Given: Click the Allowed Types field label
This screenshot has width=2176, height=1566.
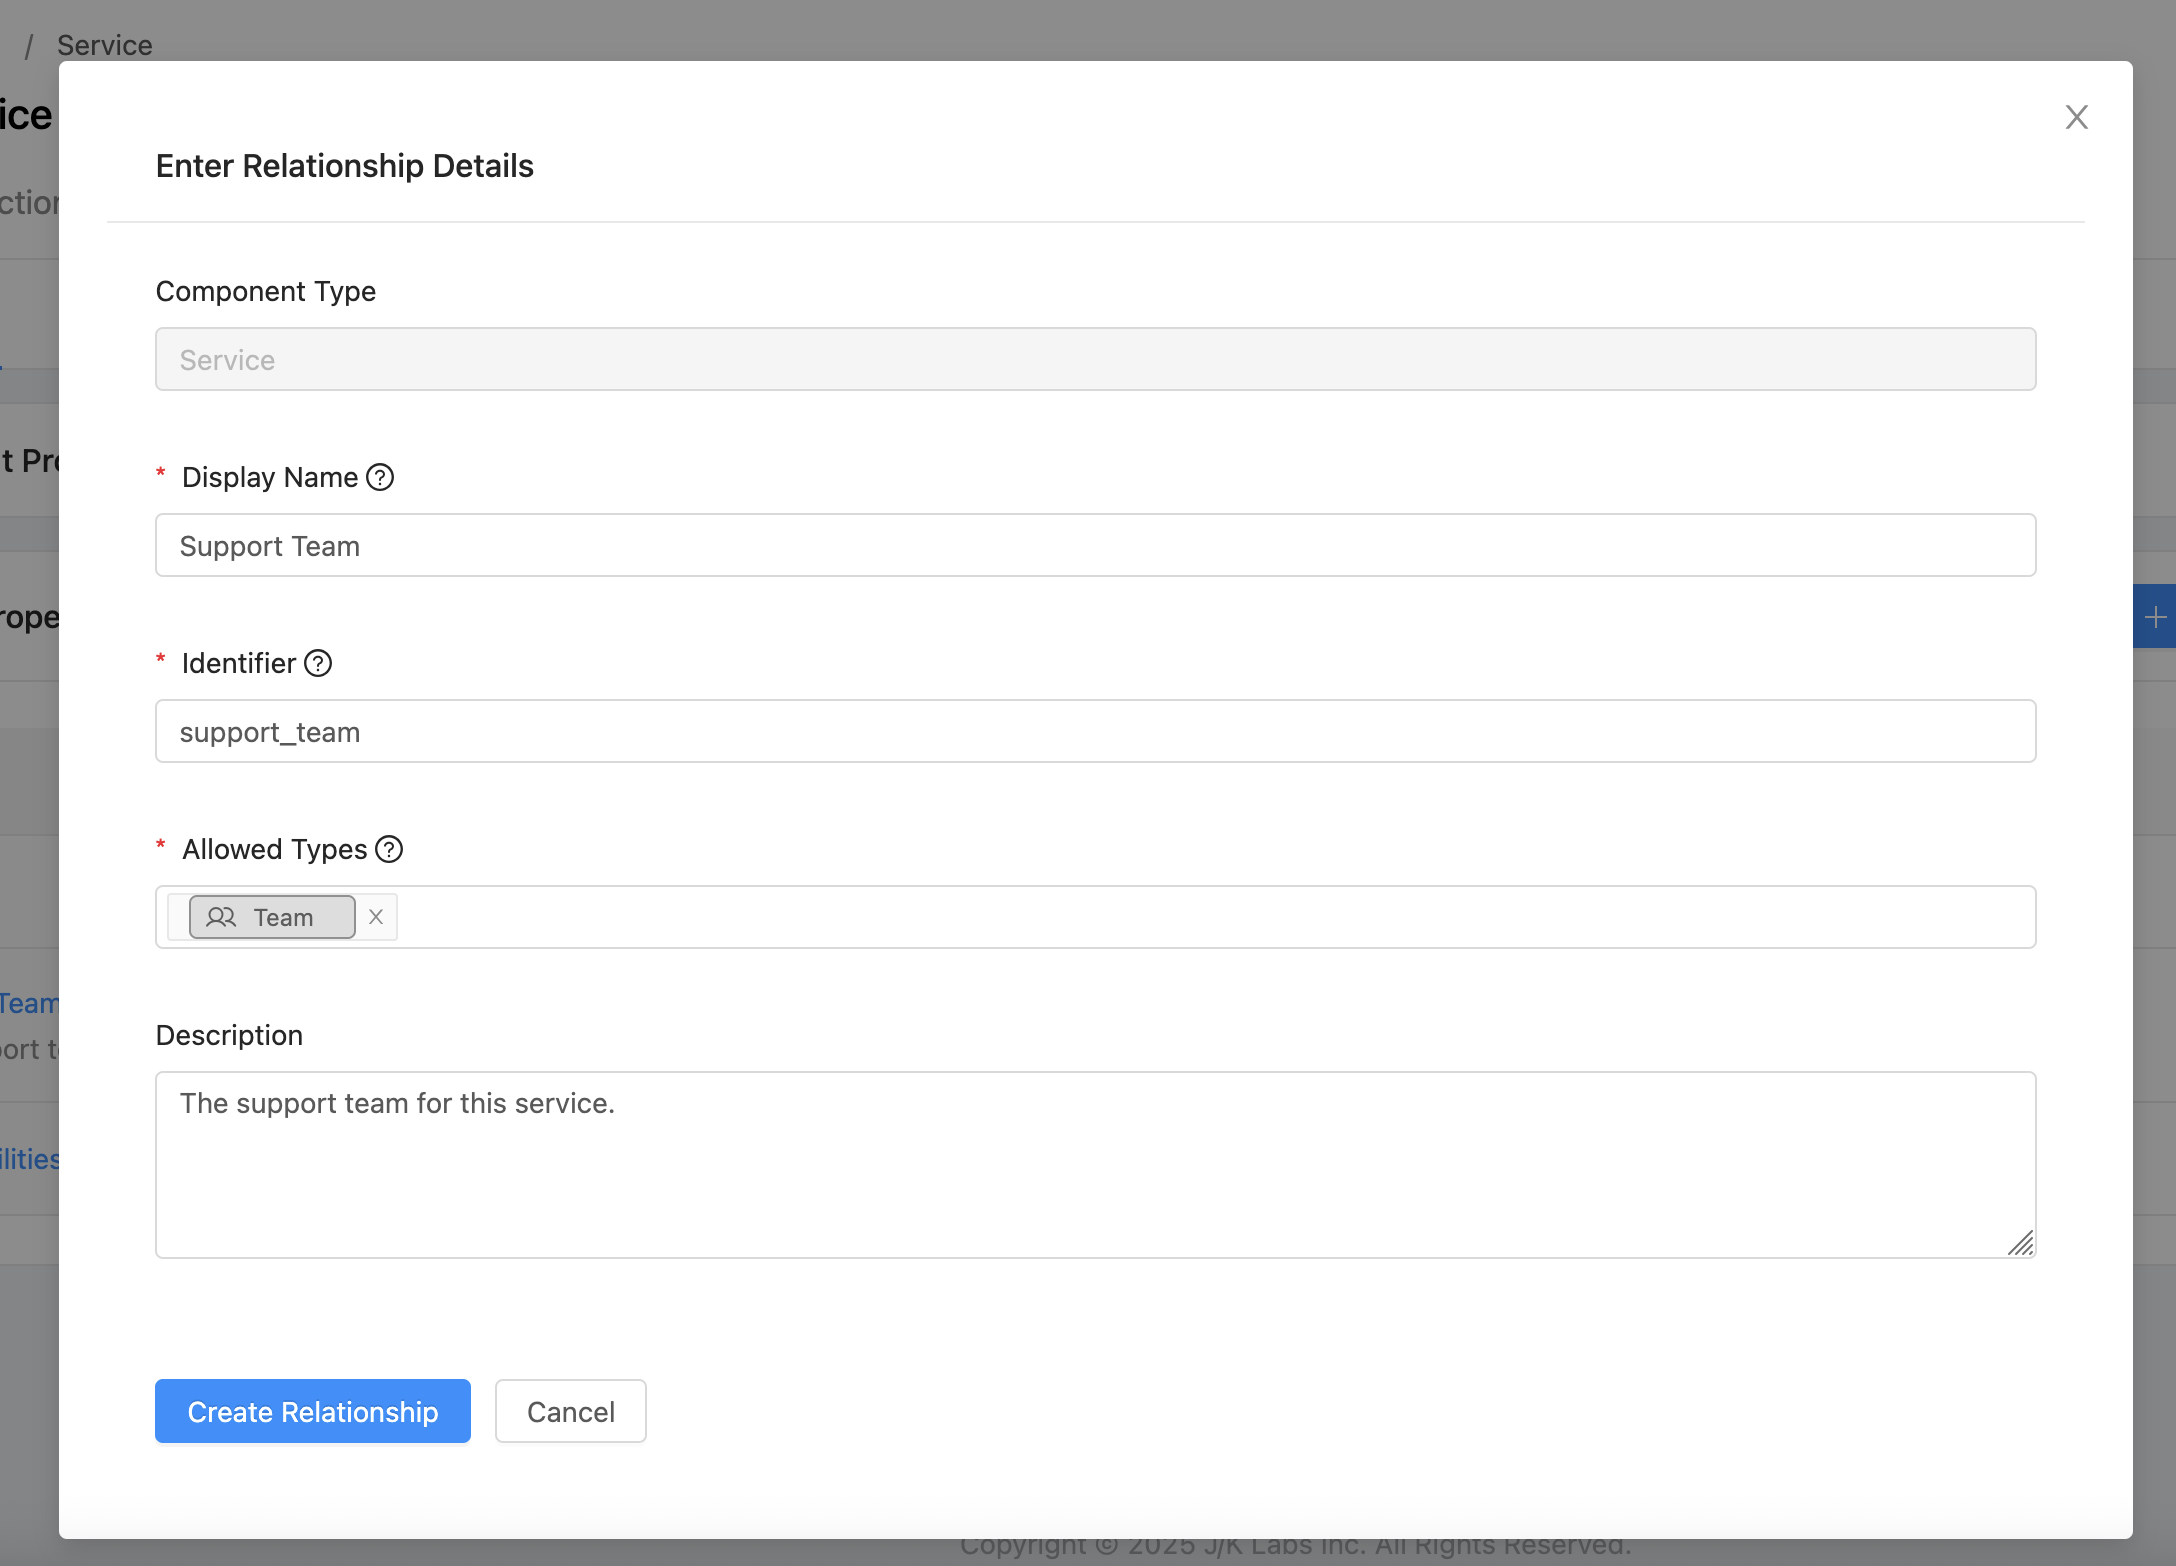Looking at the screenshot, I should [x=274, y=849].
